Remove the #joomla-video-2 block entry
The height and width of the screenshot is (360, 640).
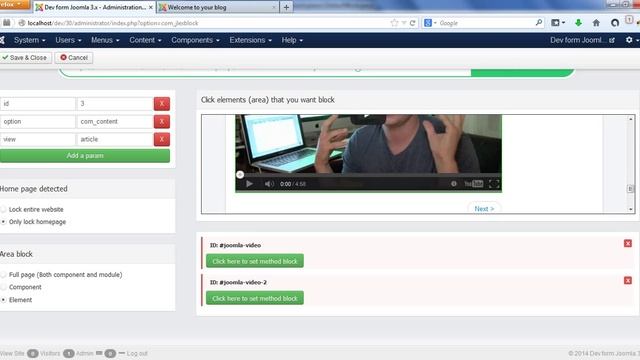[628, 280]
